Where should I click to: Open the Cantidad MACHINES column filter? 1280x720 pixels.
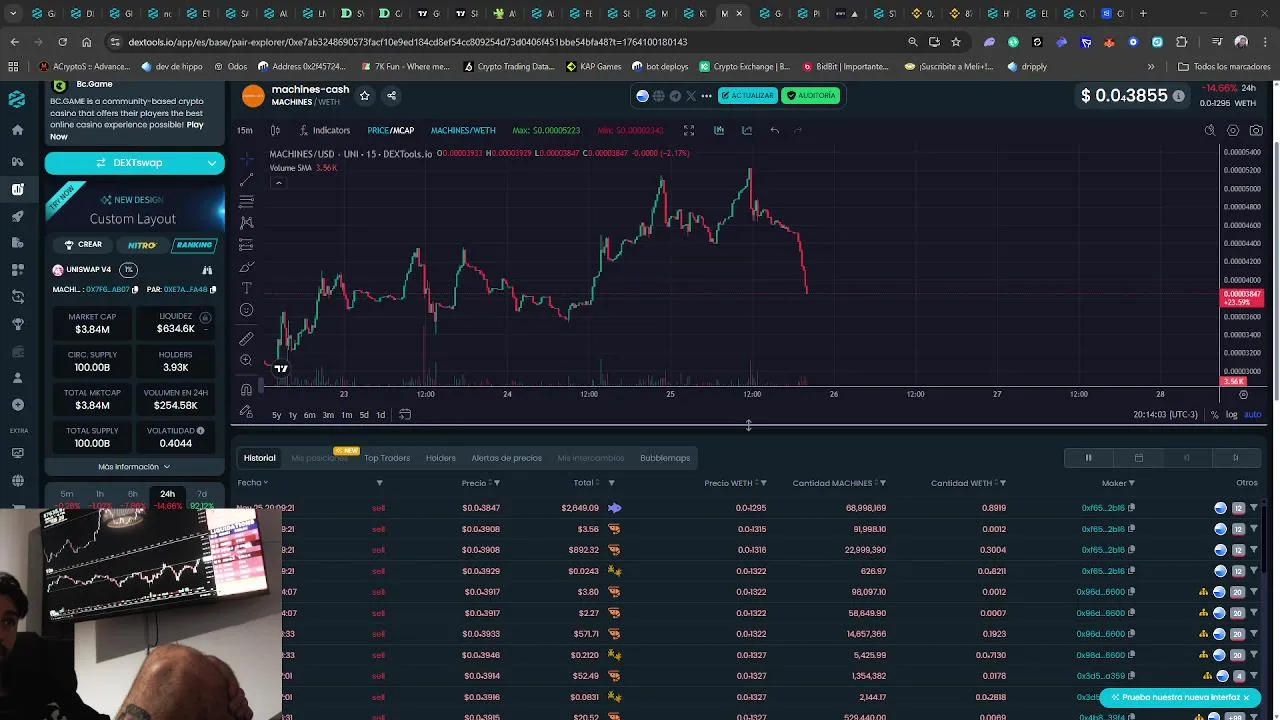tap(884, 483)
